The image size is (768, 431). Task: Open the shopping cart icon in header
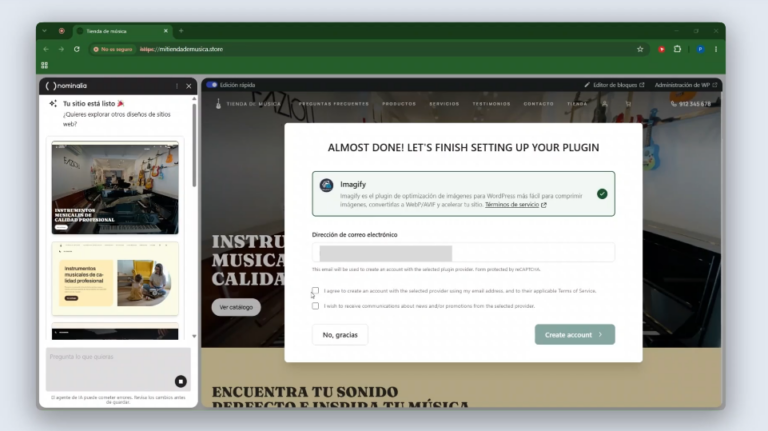coord(628,104)
